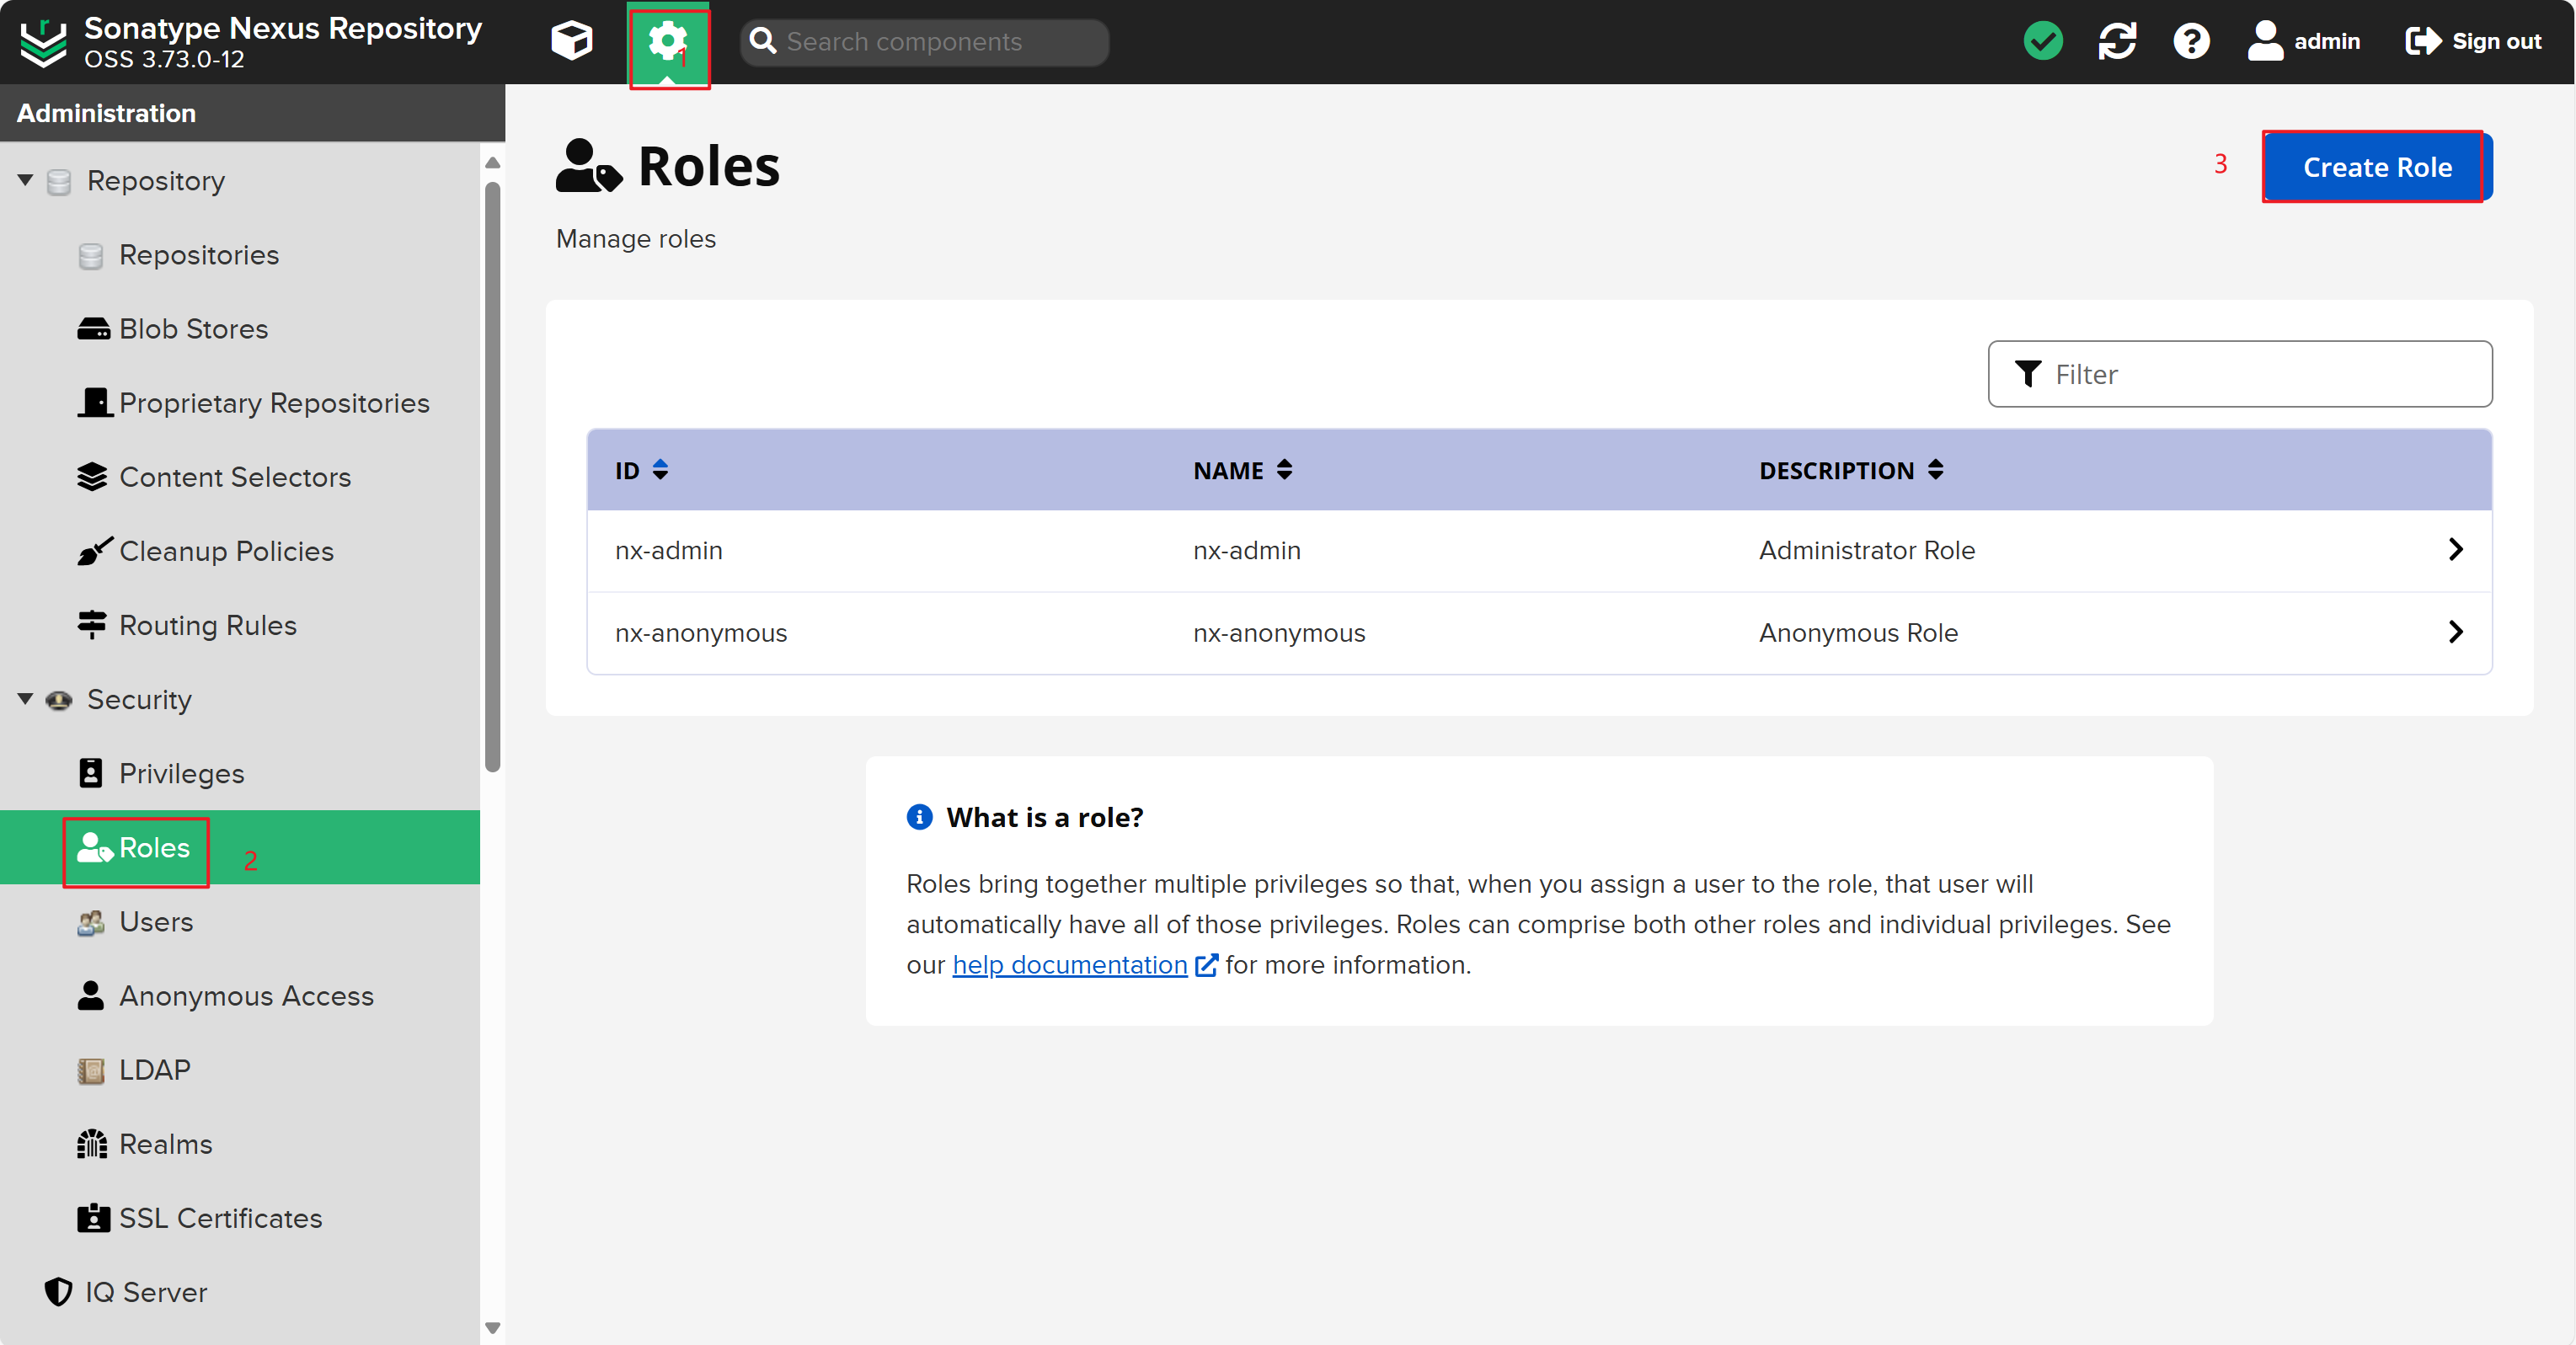The width and height of the screenshot is (2576, 1345).
Task: Open the Help question mark icon
Action: click(2191, 41)
